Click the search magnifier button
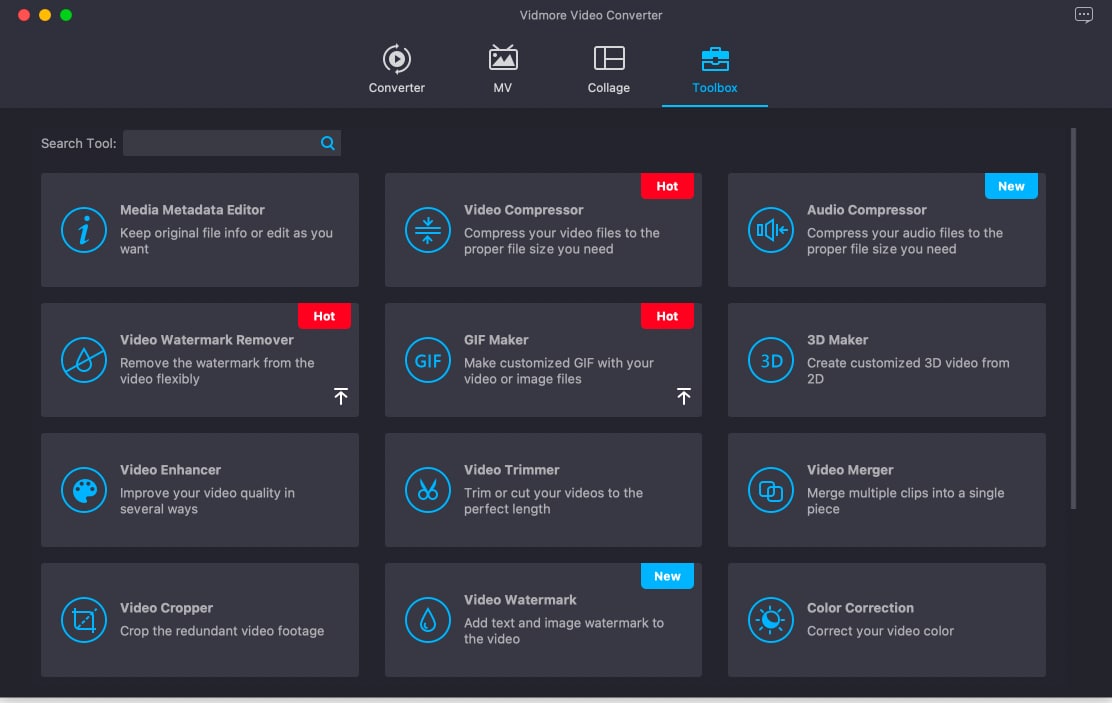 (328, 143)
